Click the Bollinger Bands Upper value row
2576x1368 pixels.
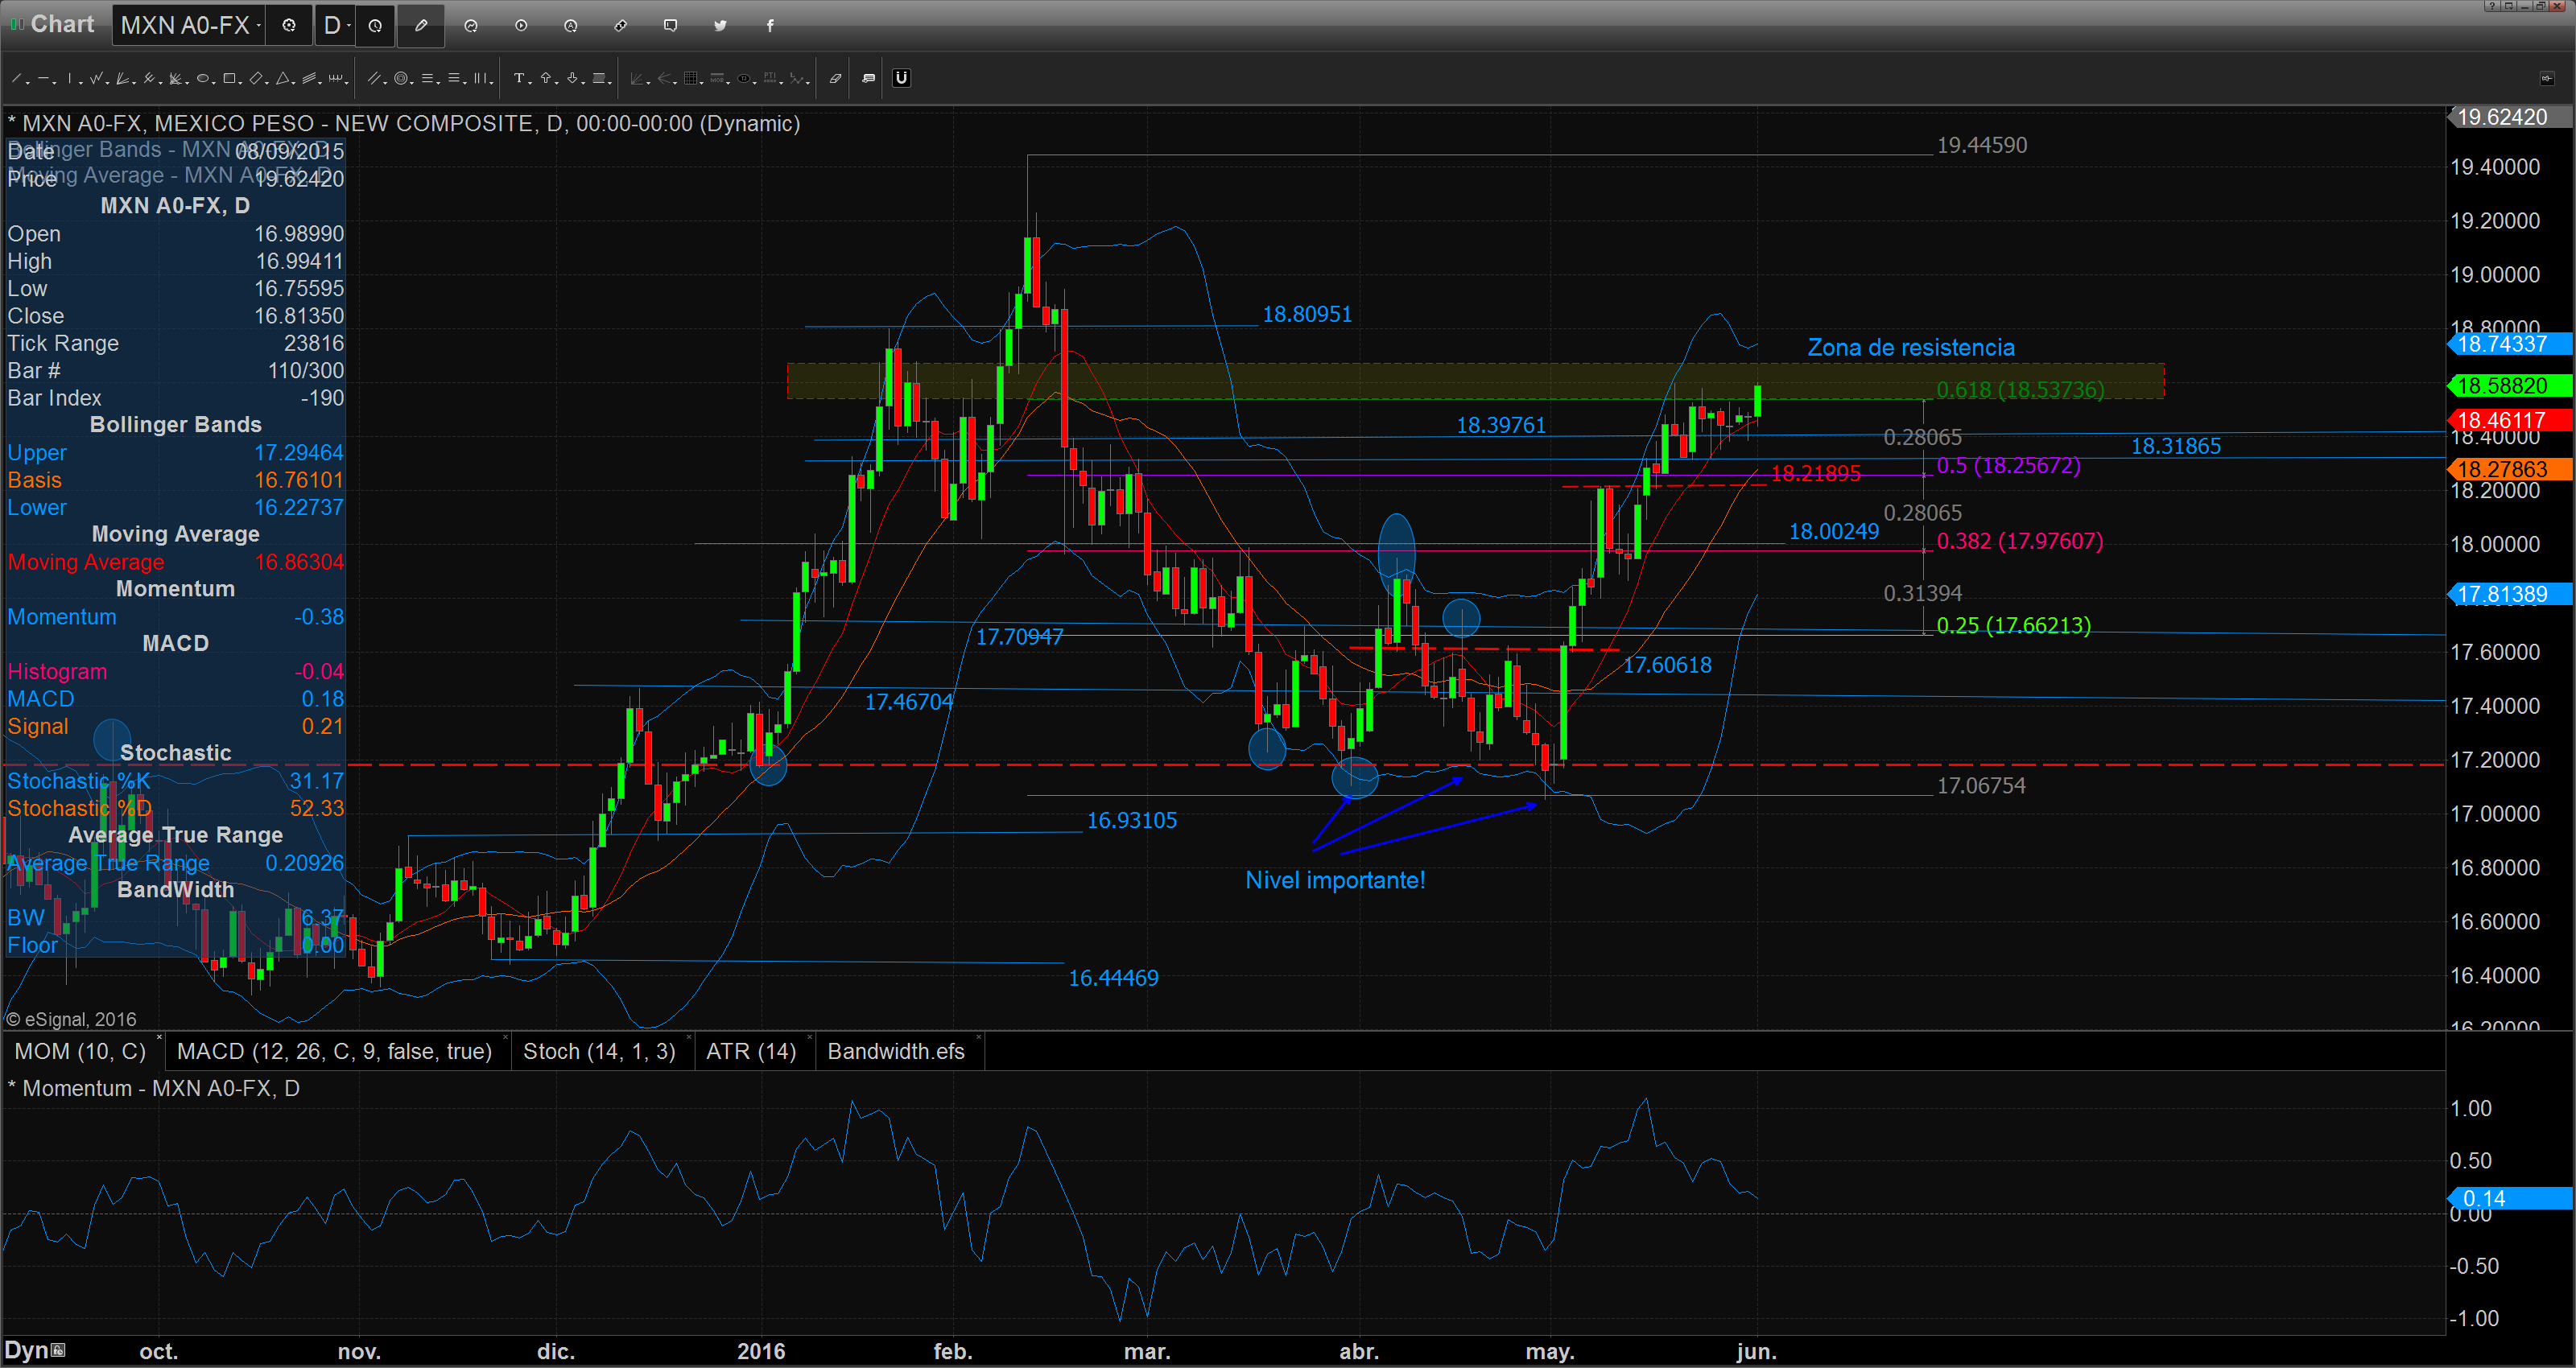tap(175, 453)
